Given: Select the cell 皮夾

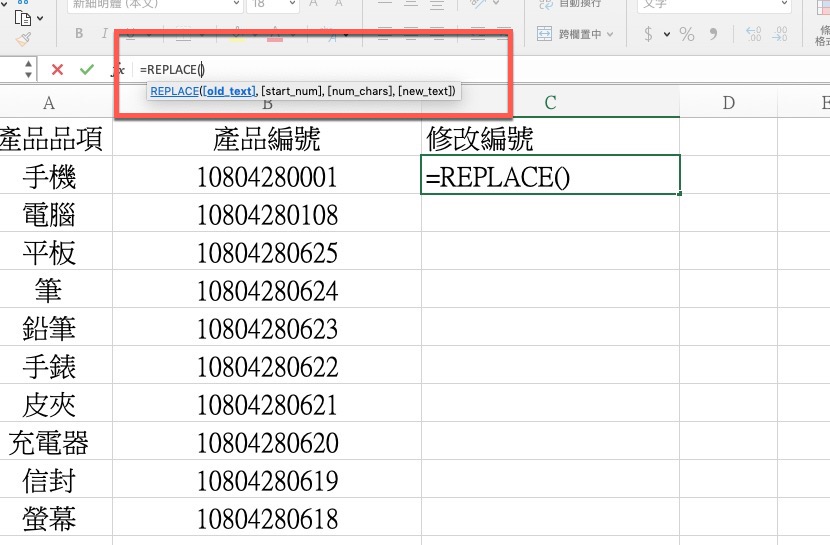Looking at the screenshot, I should [56, 404].
